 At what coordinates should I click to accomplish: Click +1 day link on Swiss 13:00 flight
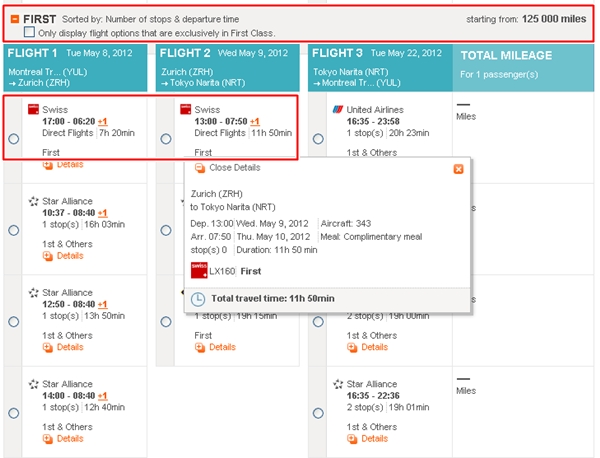point(255,122)
